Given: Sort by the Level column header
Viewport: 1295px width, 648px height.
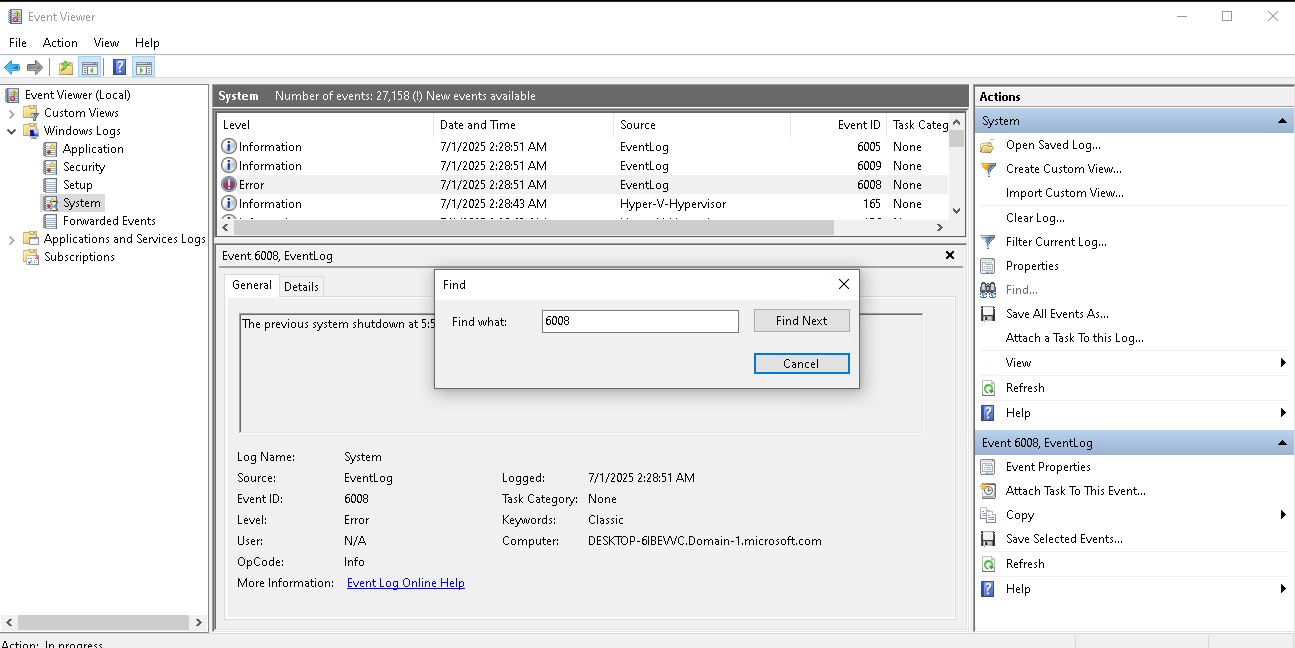Looking at the screenshot, I should (325, 125).
